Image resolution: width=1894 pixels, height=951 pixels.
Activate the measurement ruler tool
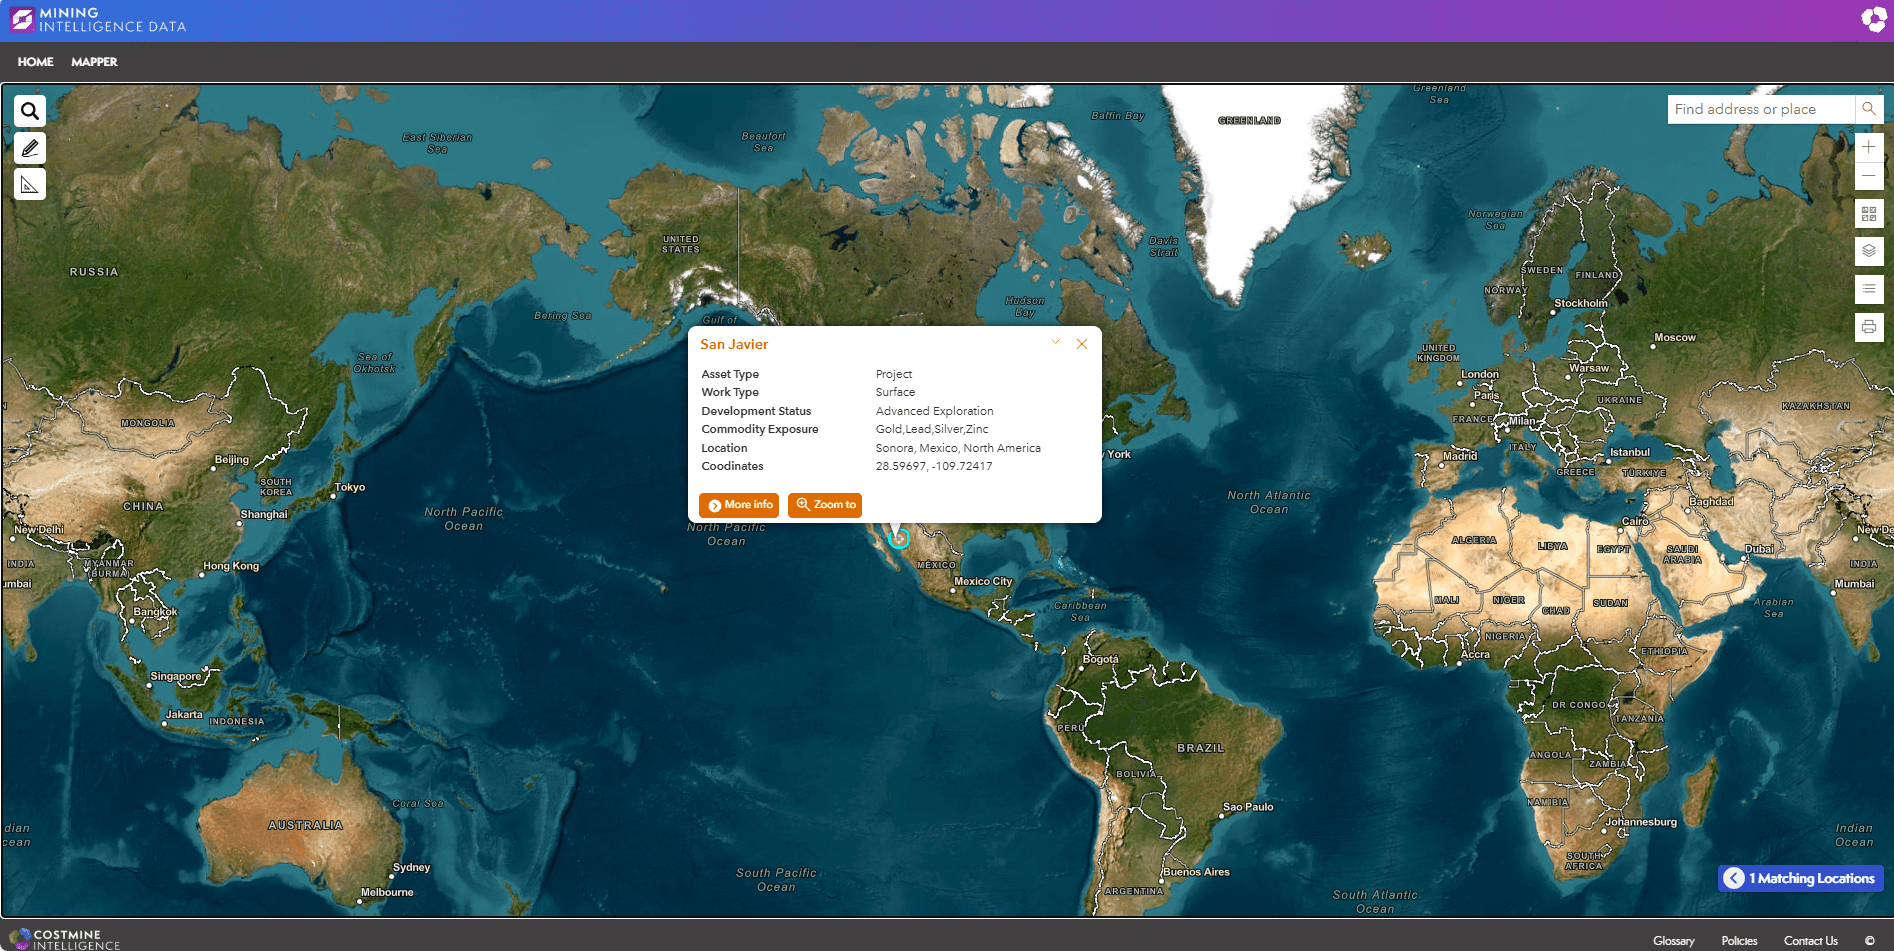click(x=30, y=185)
